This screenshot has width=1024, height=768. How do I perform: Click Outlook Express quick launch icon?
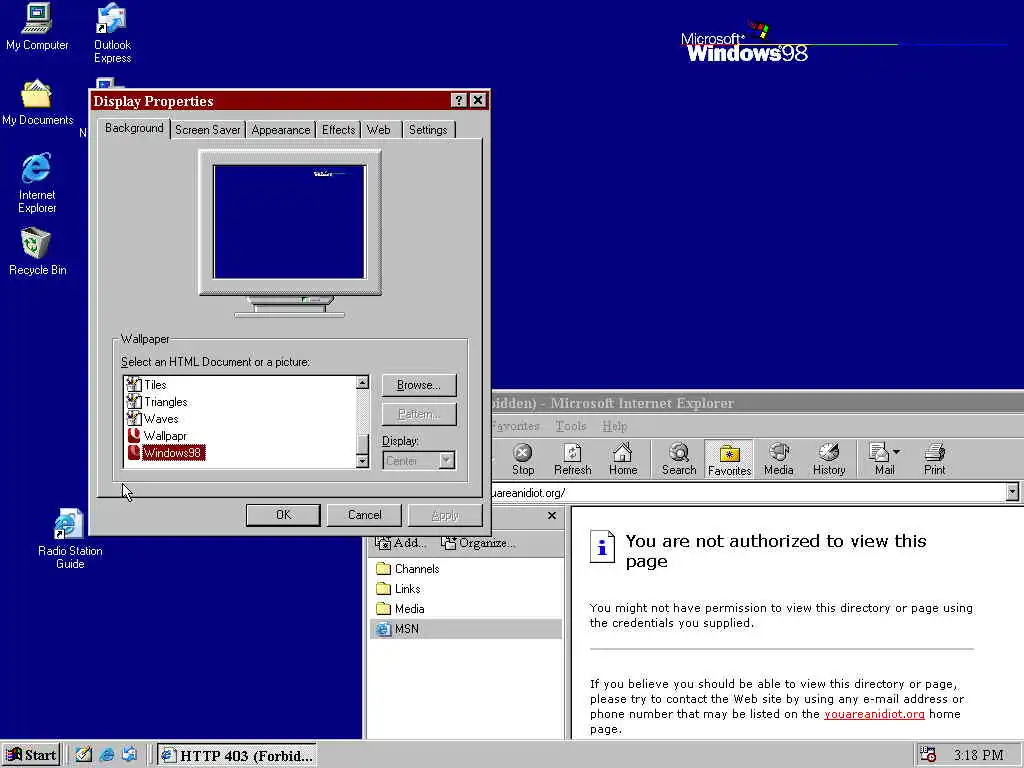[129, 754]
